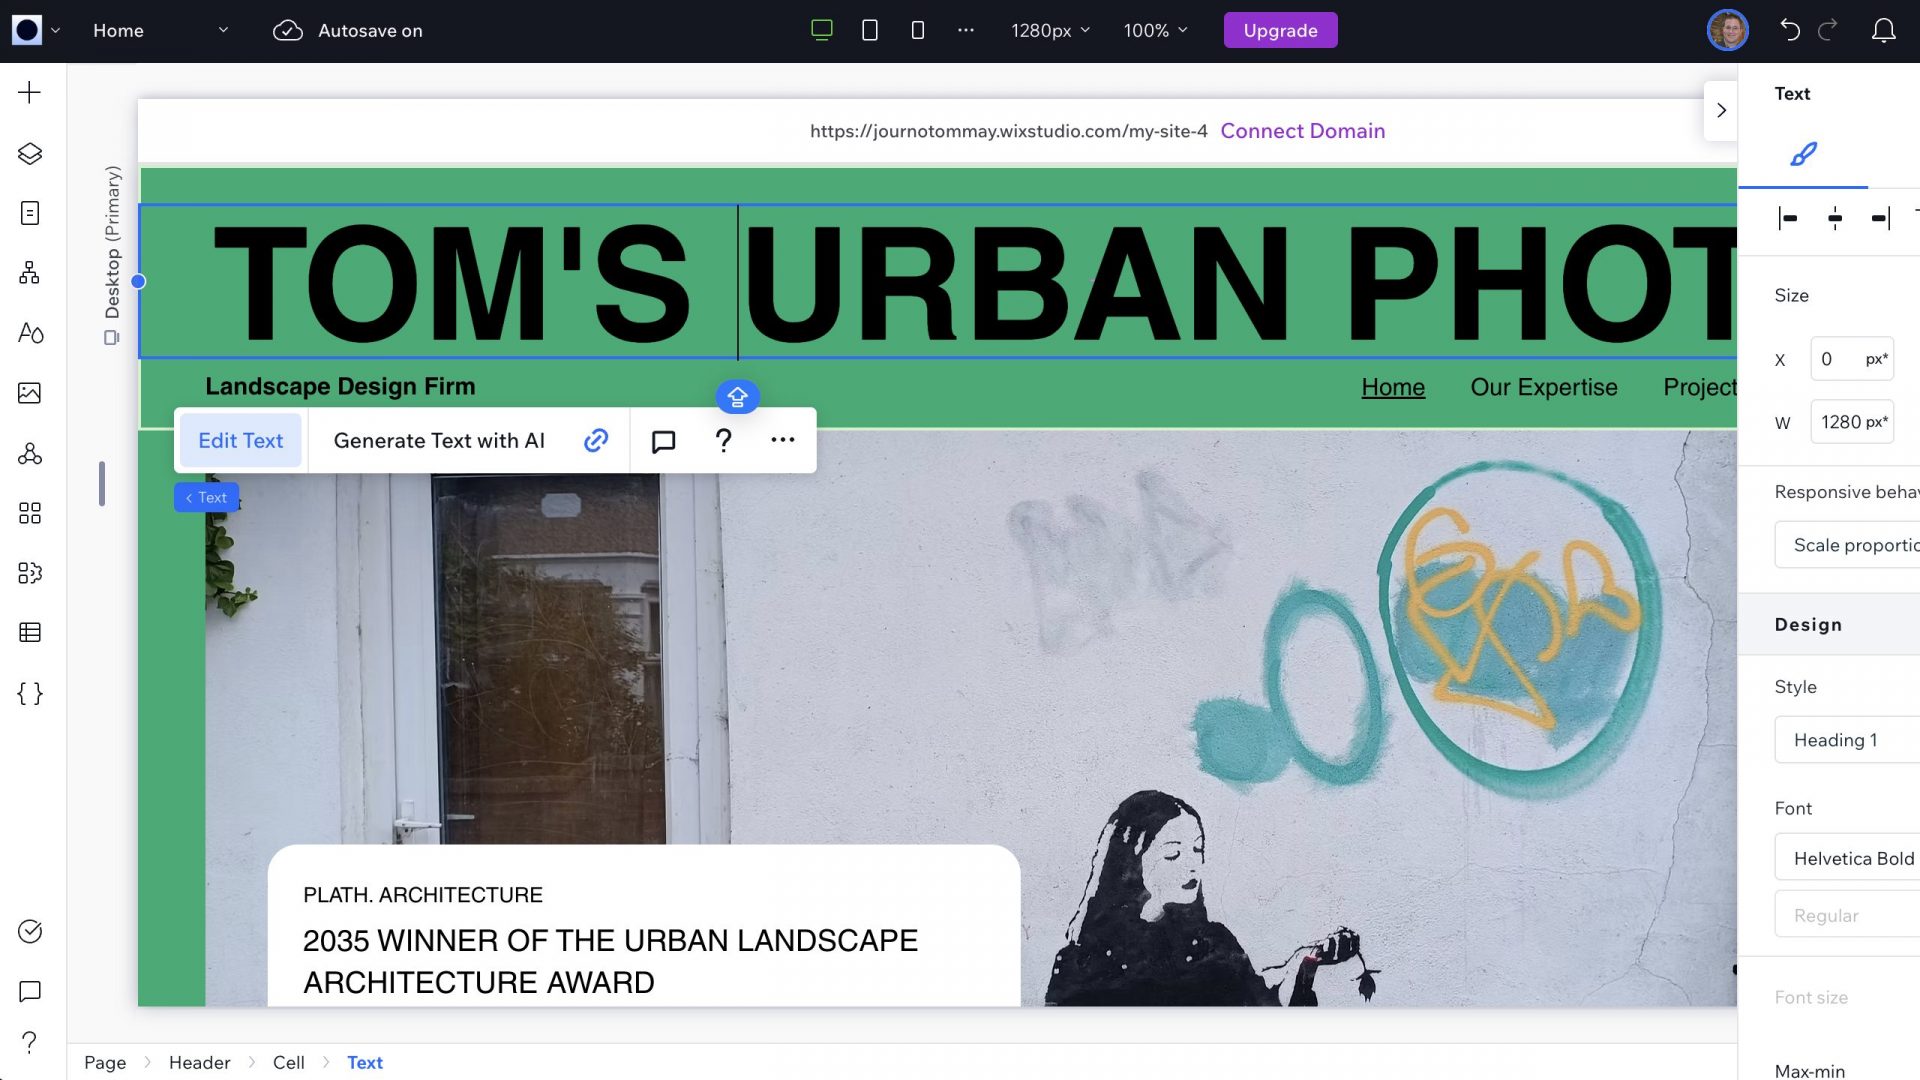Open the Home page dropdown
This screenshot has width=1920, height=1080.
[160, 31]
